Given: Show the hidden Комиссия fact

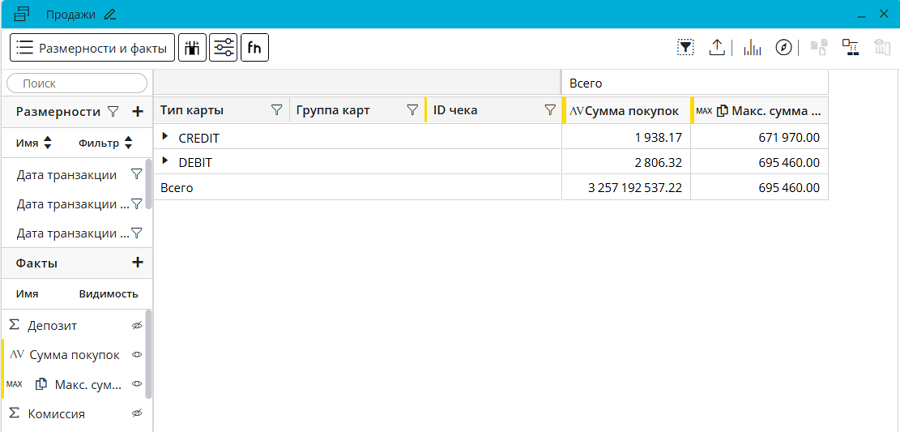Looking at the screenshot, I should (x=137, y=413).
